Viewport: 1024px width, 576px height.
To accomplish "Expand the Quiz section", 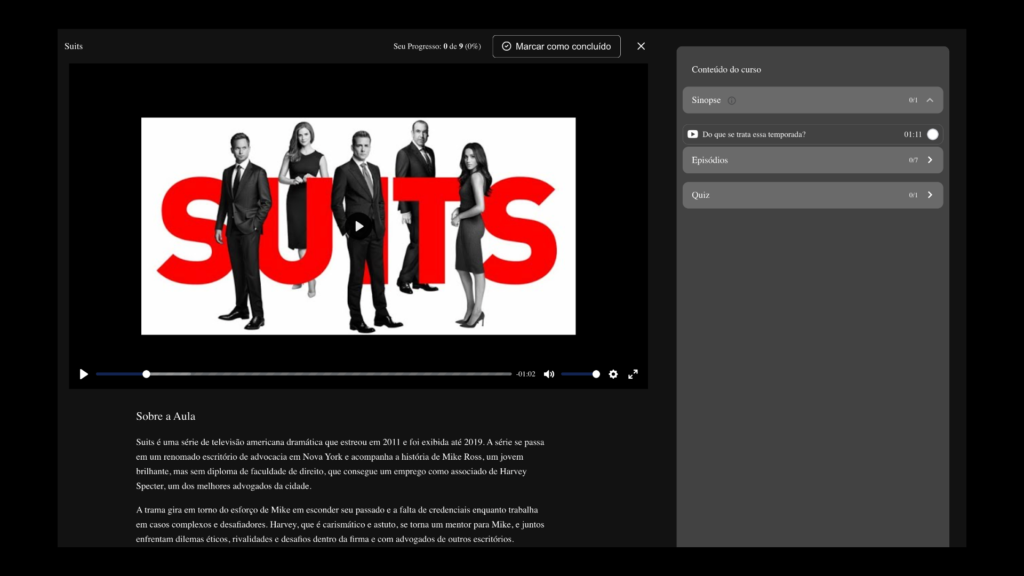I will tap(930, 195).
